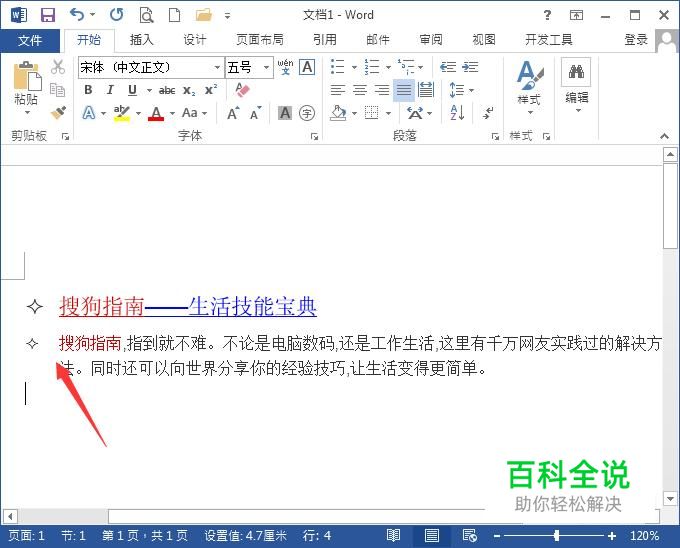Click the zoom in plus button
The height and width of the screenshot is (548, 680).
coord(611,536)
